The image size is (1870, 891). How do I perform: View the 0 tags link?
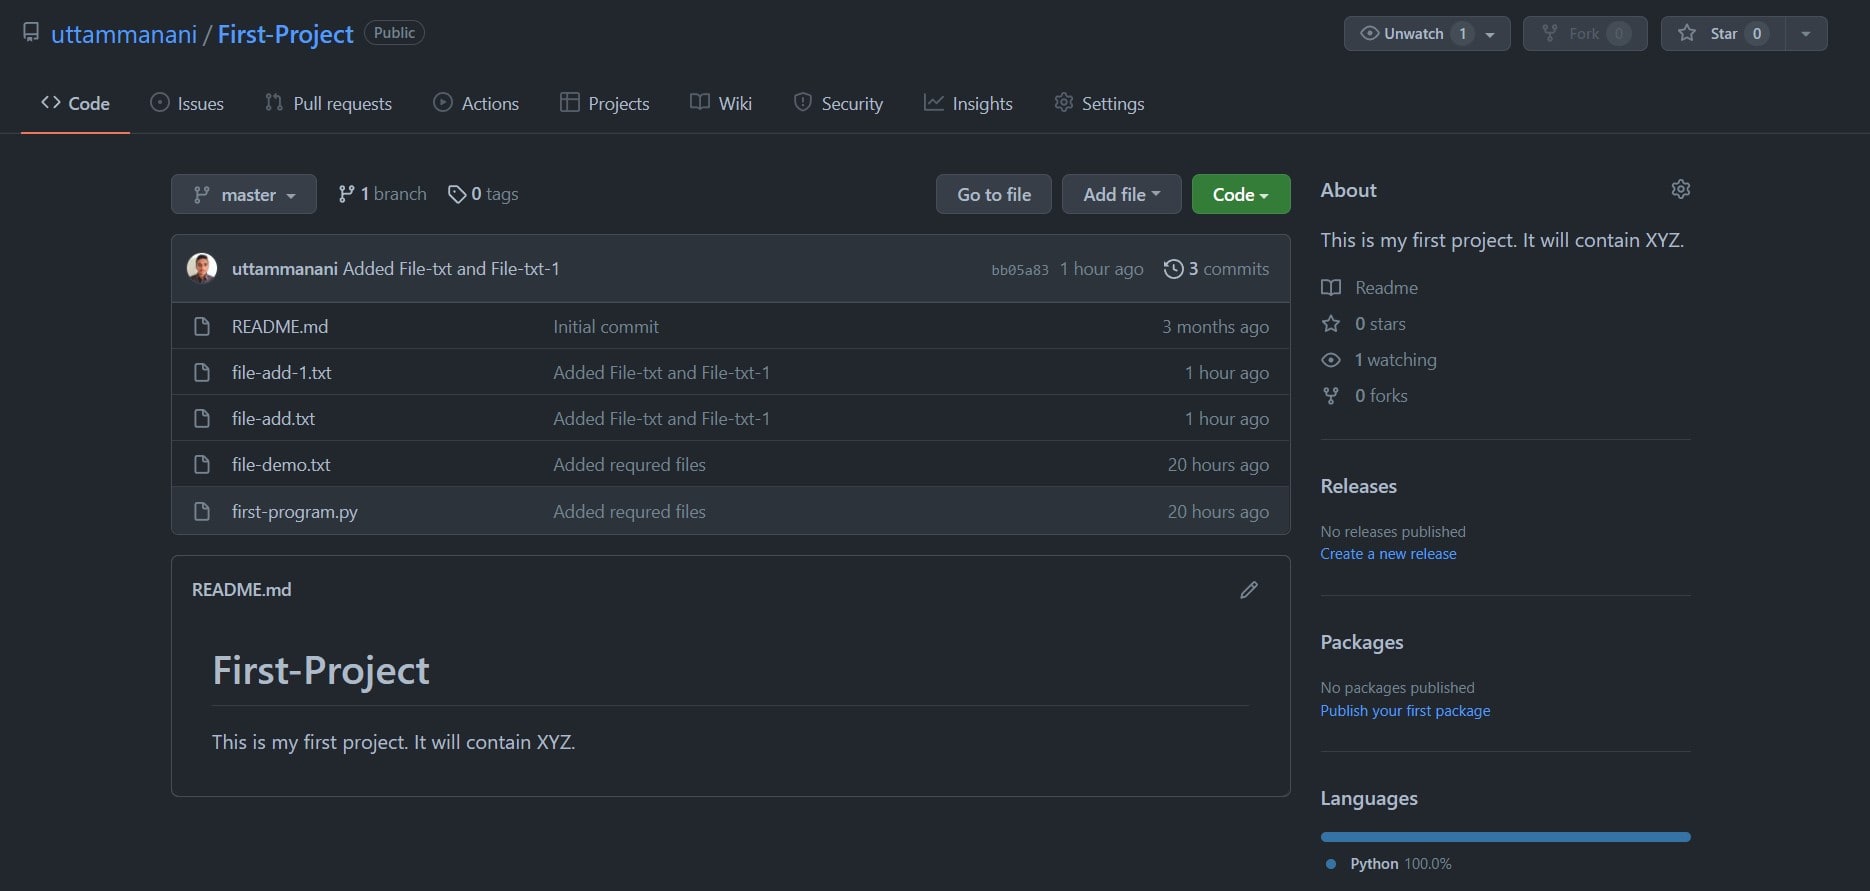coord(483,194)
